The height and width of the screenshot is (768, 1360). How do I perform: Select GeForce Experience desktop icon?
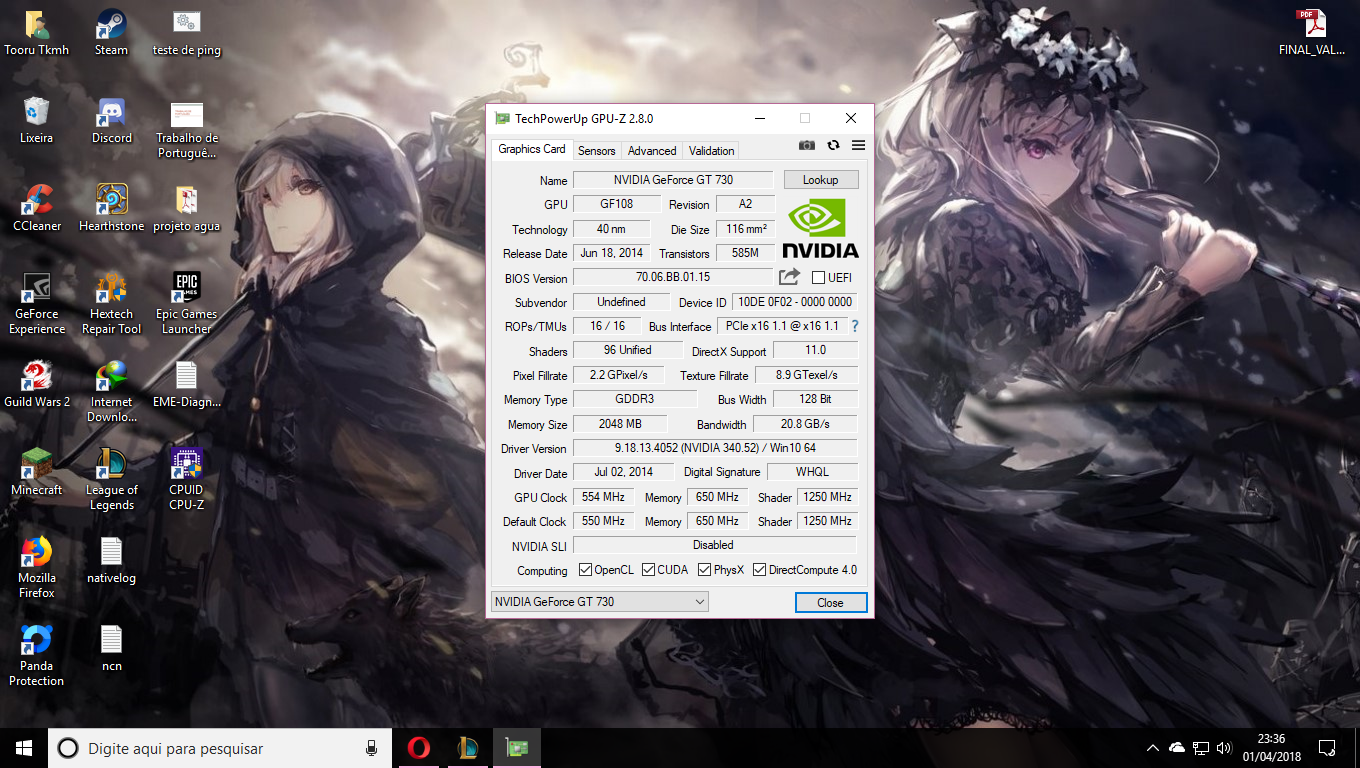[x=37, y=304]
